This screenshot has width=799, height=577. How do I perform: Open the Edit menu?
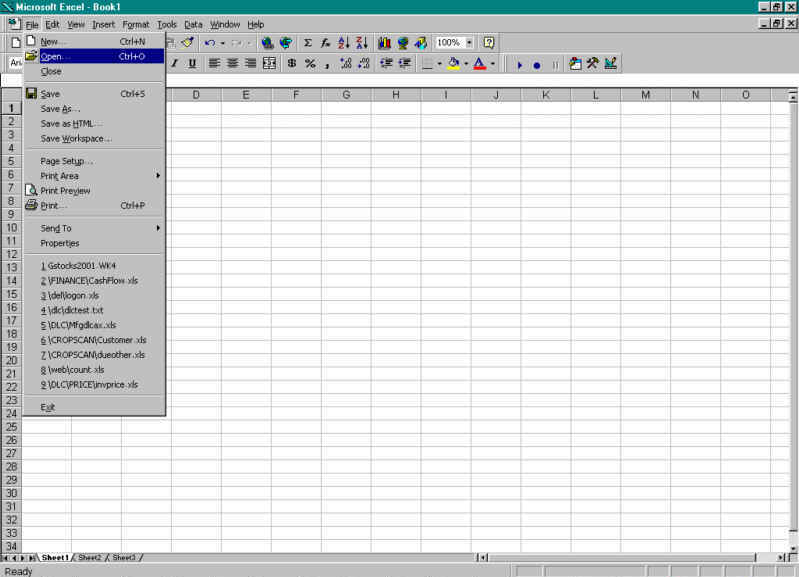click(x=52, y=24)
